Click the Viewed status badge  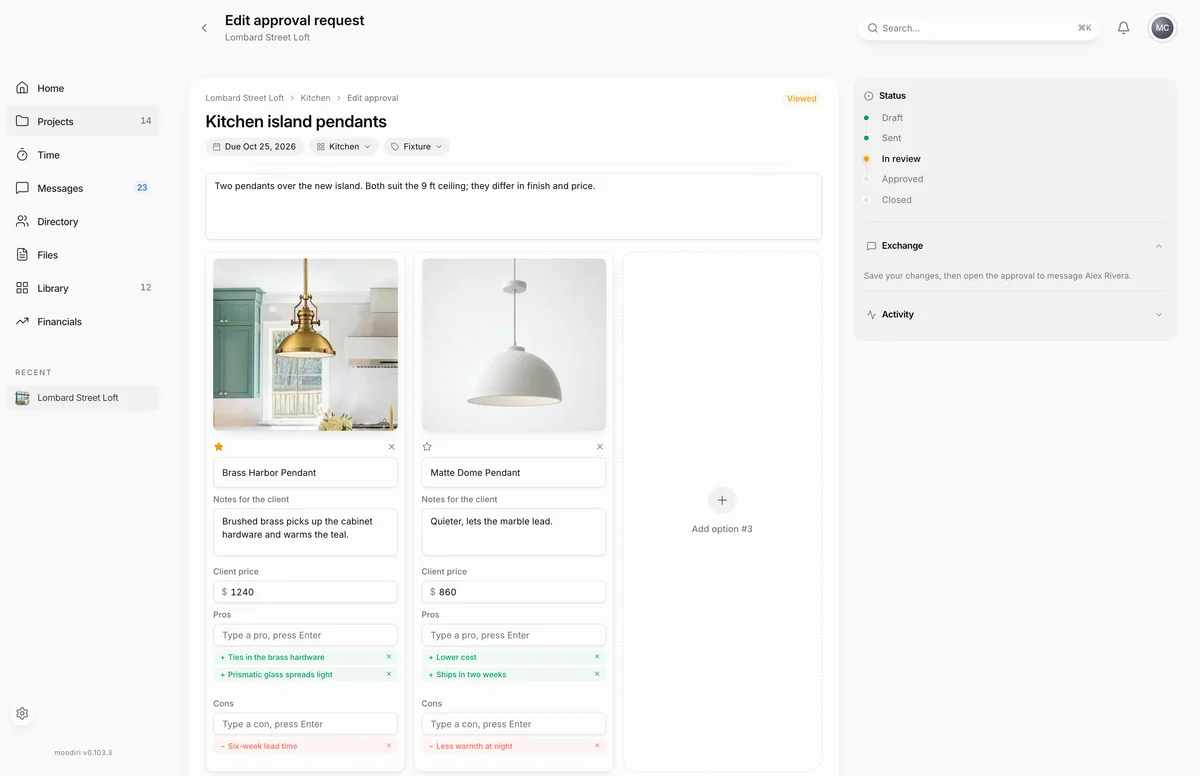click(x=802, y=99)
